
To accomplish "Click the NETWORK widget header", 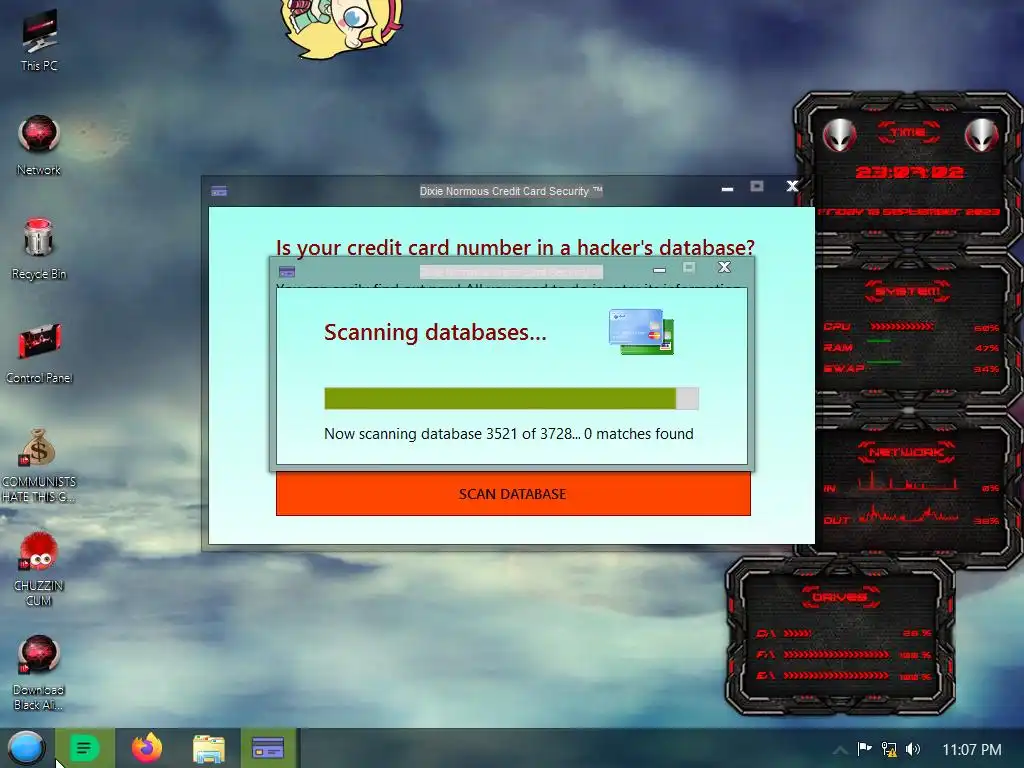I will (906, 452).
